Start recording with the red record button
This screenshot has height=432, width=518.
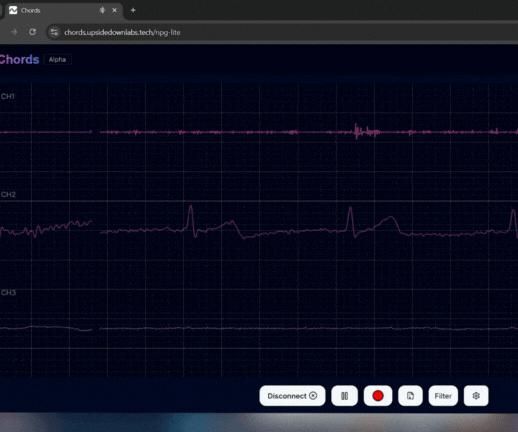click(378, 396)
